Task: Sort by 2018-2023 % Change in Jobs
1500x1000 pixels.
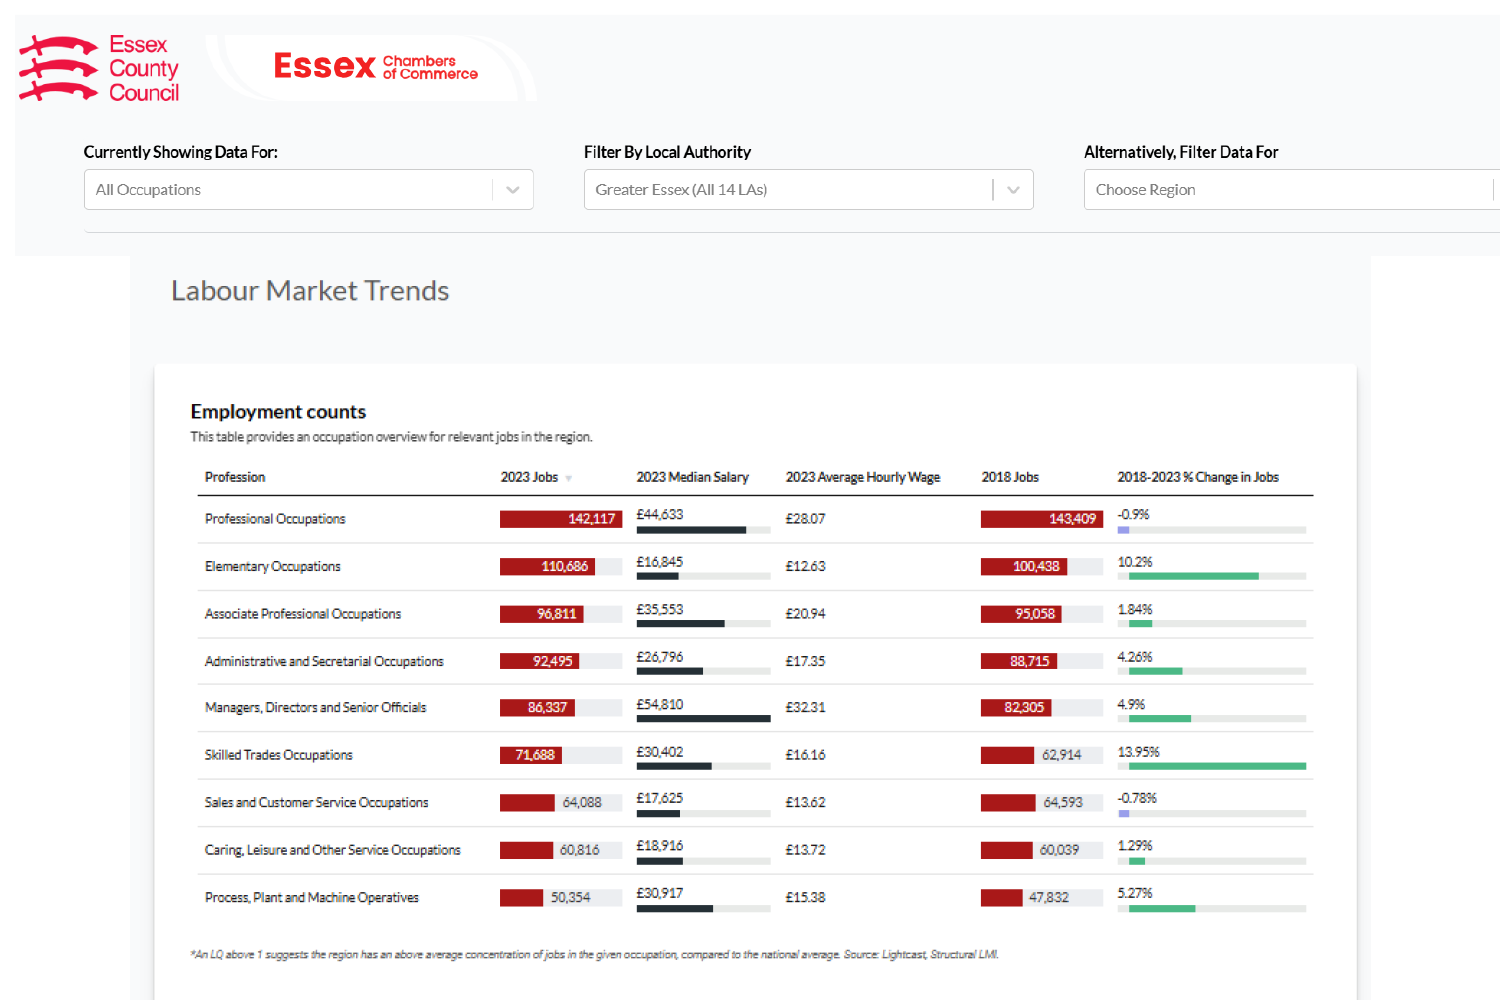Action: click(x=1197, y=478)
